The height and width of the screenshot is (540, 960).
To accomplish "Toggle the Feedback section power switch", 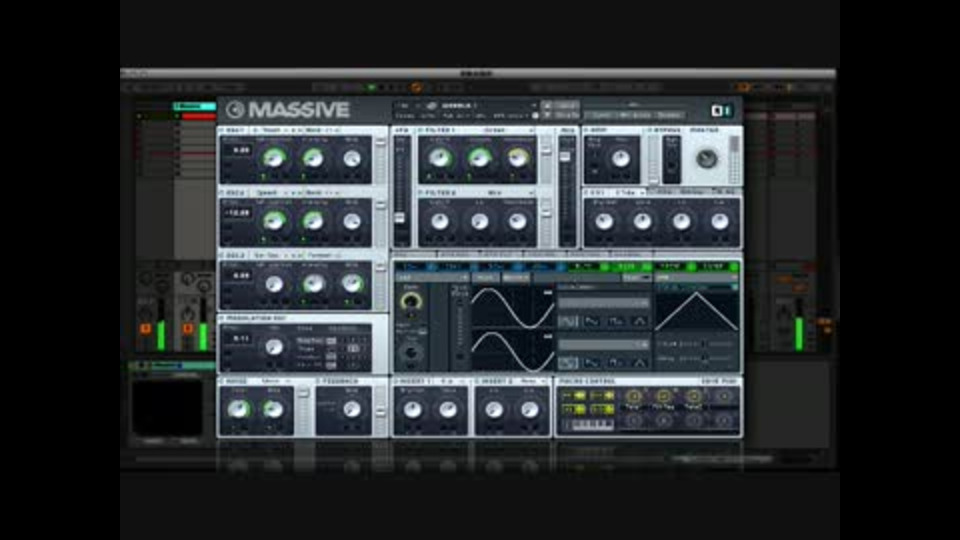I will tap(319, 381).
